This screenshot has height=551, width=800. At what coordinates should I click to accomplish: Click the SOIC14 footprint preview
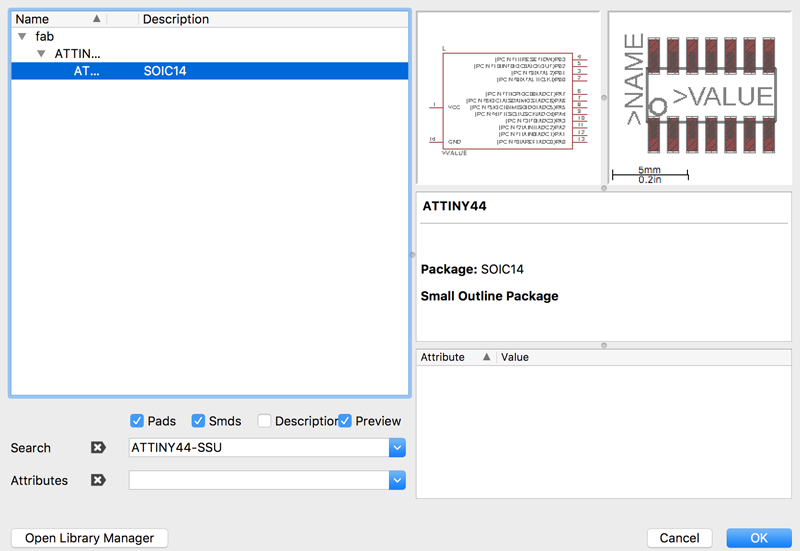click(700, 98)
